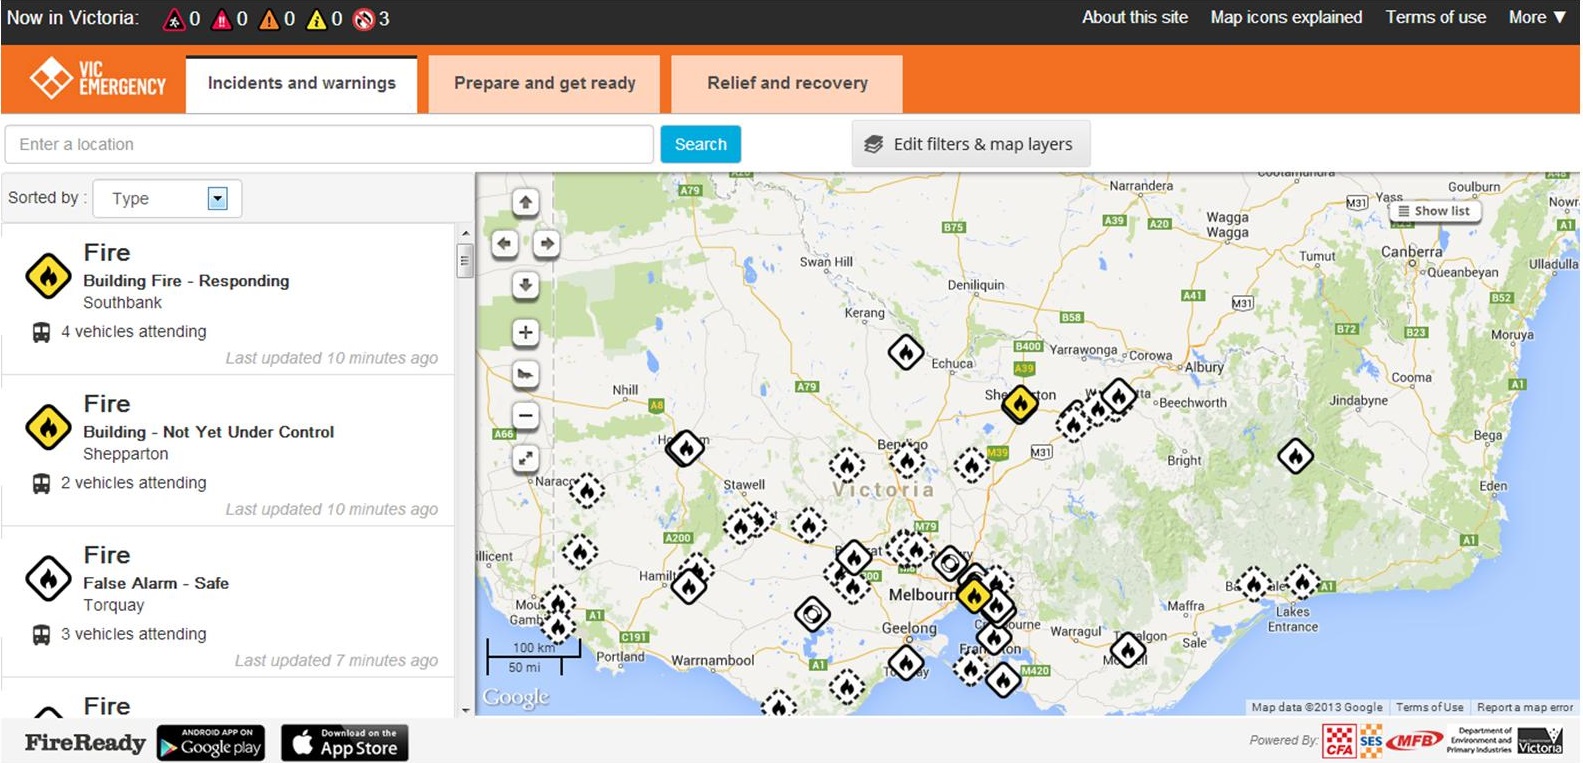Download FireReady from the App Store
Image resolution: width=1583 pixels, height=763 pixels.
(345, 743)
